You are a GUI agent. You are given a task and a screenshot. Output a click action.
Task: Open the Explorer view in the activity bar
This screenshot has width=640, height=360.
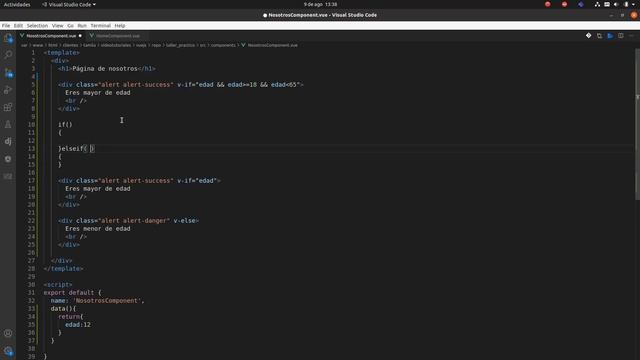pos(8,38)
